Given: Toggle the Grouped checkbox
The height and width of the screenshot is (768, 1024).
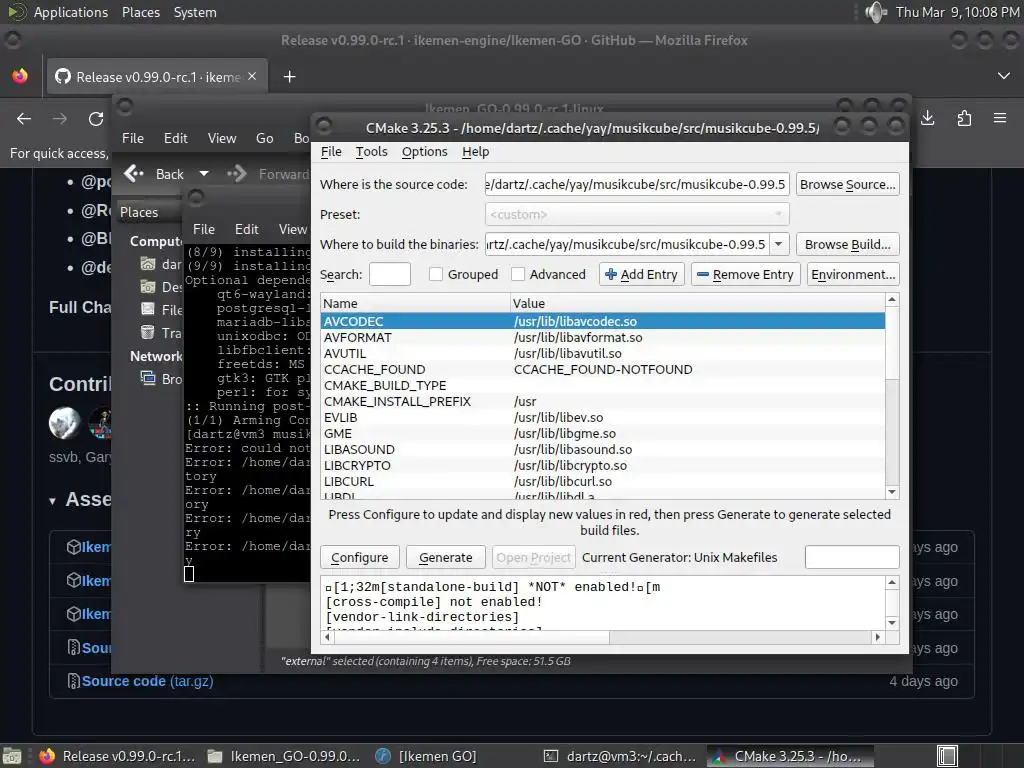Looking at the screenshot, I should pyautogui.click(x=436, y=274).
